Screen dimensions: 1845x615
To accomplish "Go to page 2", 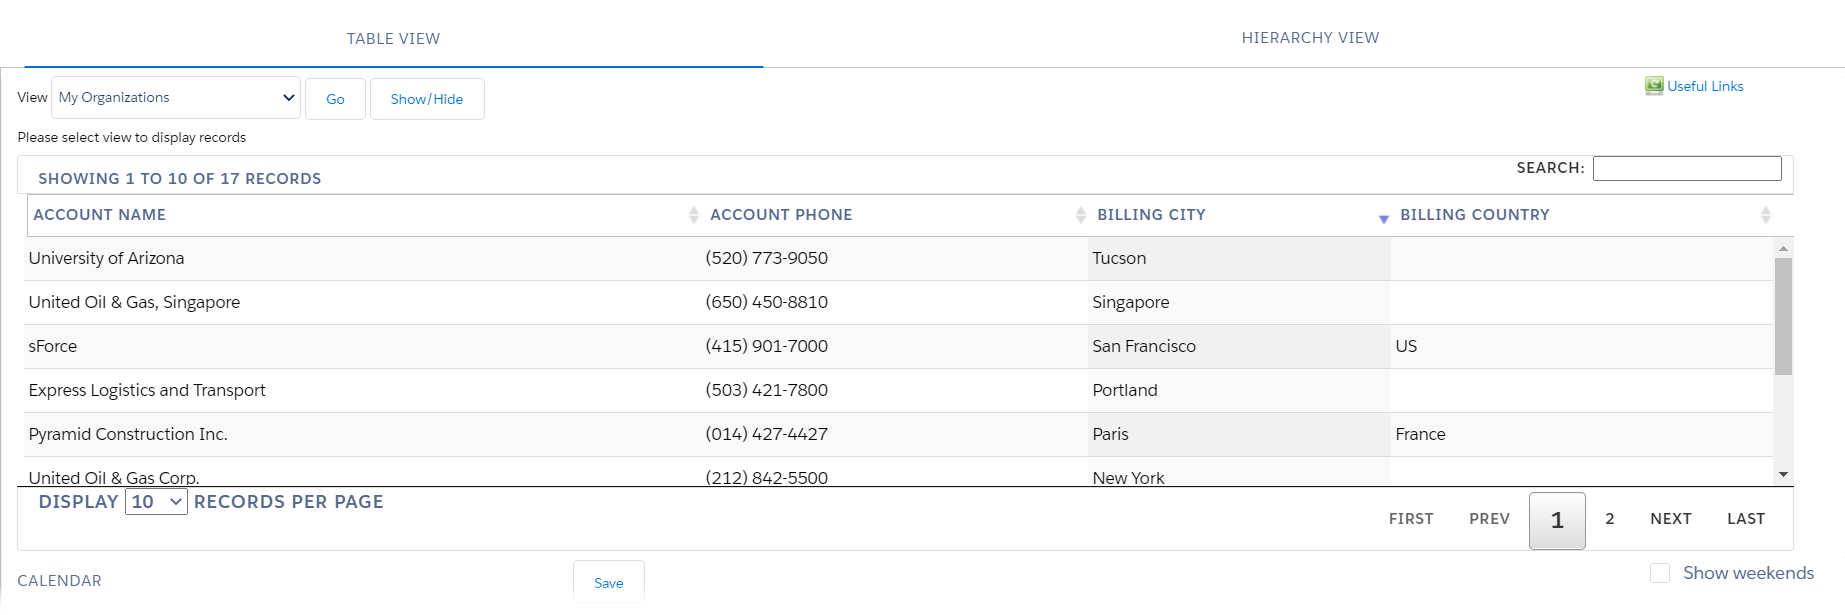I will pyautogui.click(x=1610, y=519).
